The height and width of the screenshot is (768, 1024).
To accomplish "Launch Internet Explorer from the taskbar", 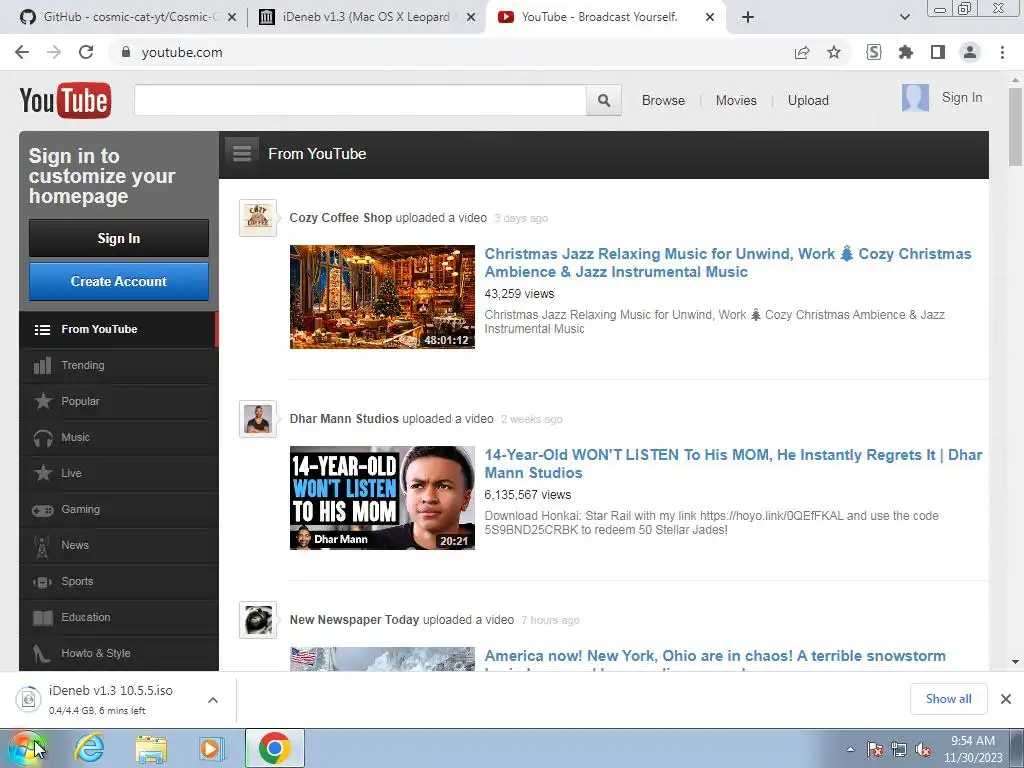I will click(x=89, y=749).
